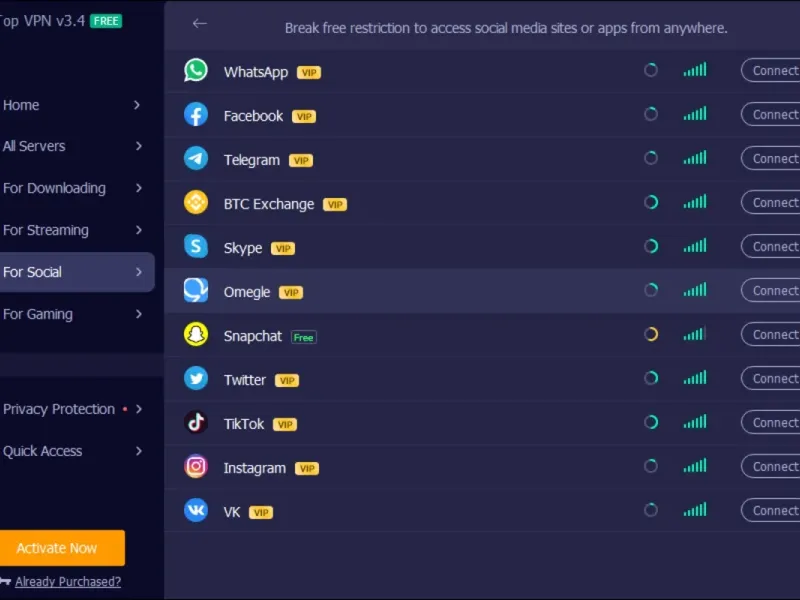Expand the Privacy Protection chevron
The image size is (800, 600).
coord(138,409)
